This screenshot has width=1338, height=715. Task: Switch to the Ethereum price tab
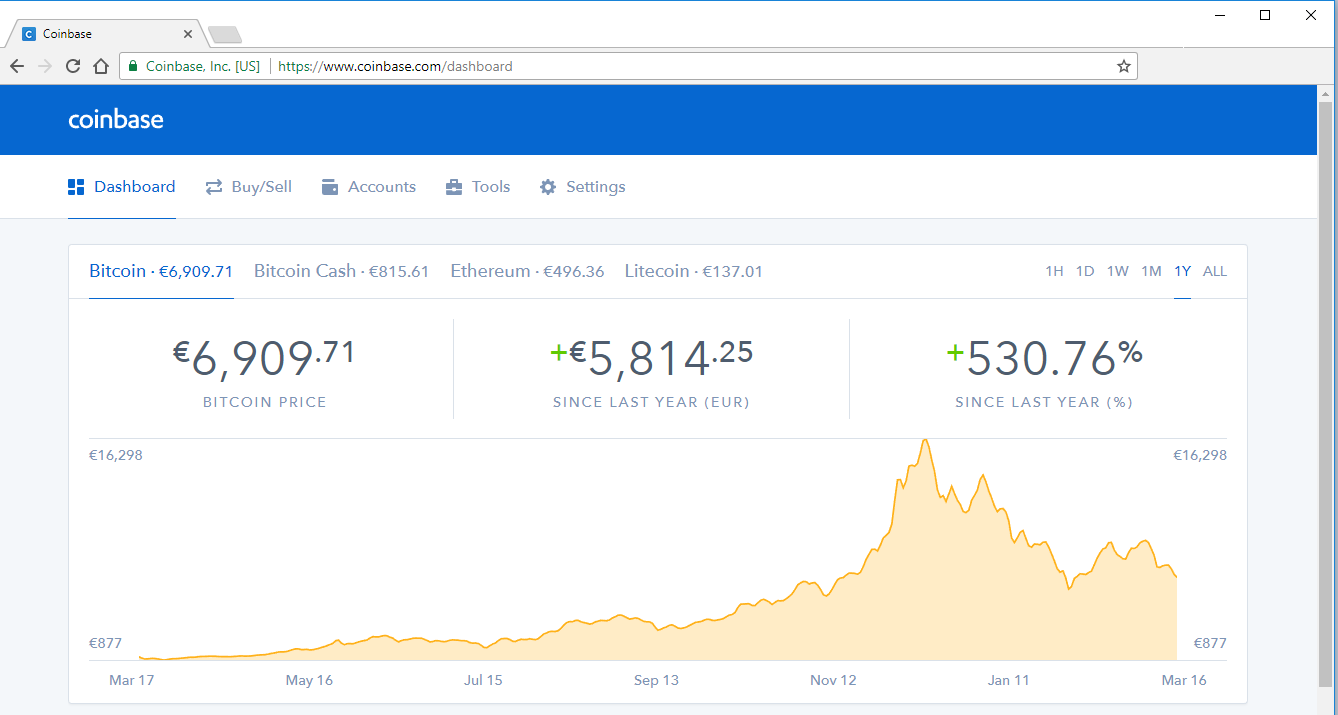coord(527,271)
